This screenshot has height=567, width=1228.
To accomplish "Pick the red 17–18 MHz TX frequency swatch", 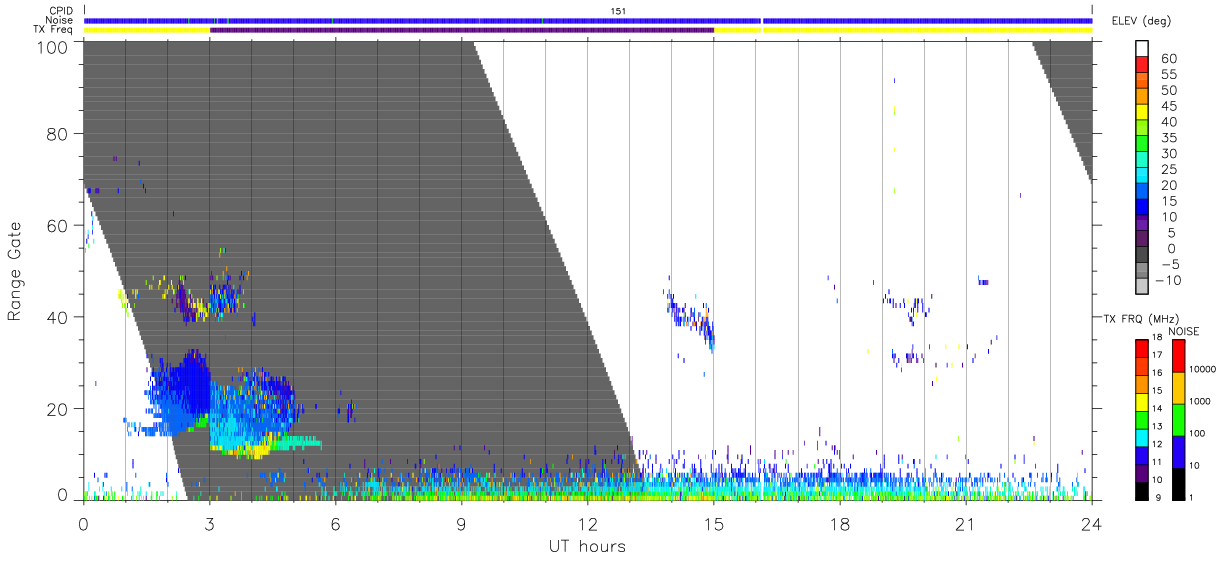I will coord(1141,347).
